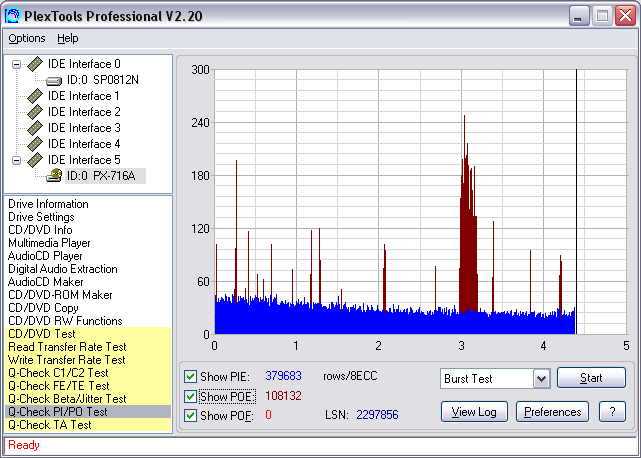Collapse the IDE Interface 5 tree node
The image size is (641, 458).
(16, 160)
